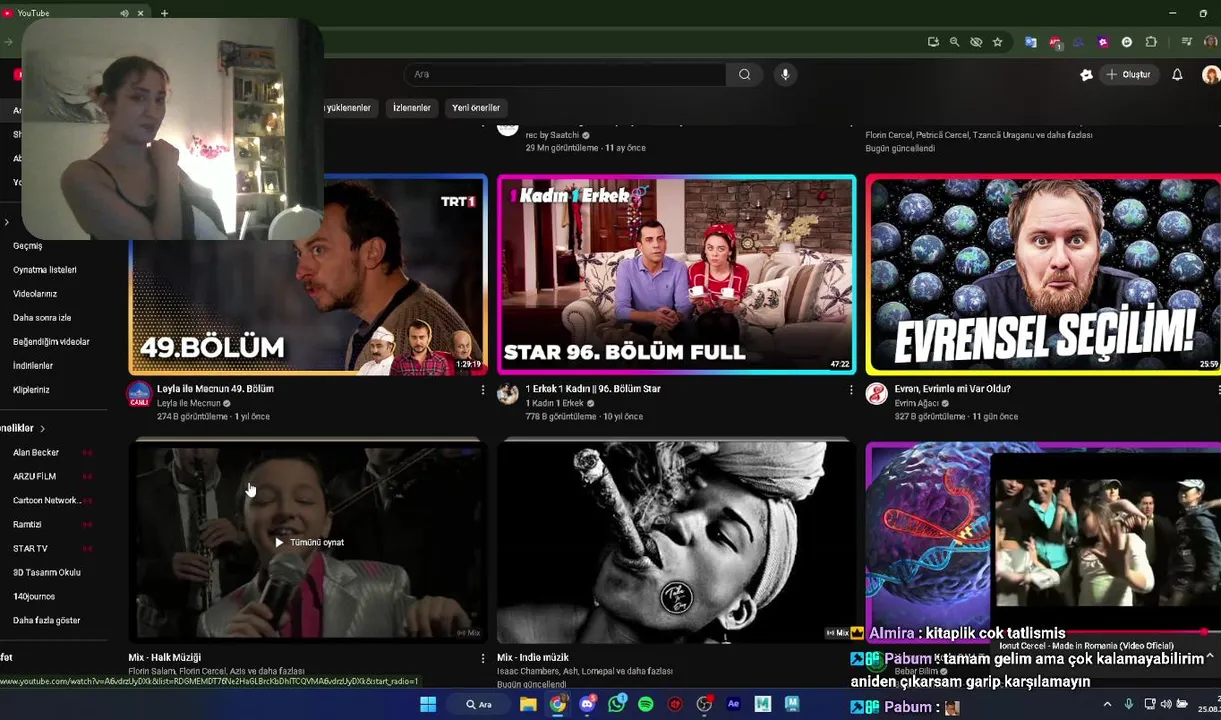The image size is (1221, 720).
Task: Click the zoom magnifier in the address bar
Action: [x=954, y=42]
